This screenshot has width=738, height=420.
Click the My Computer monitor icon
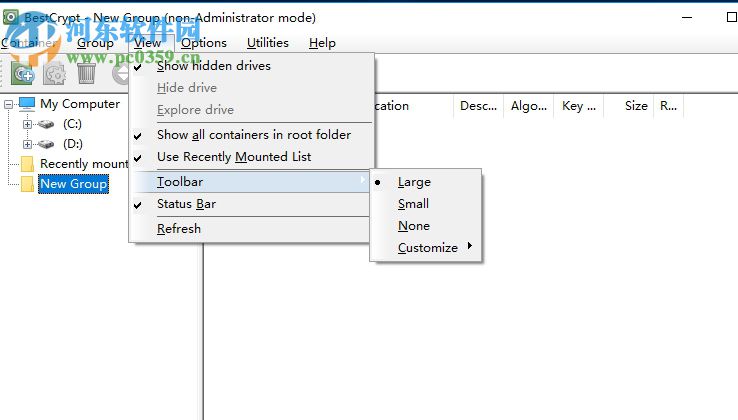[27, 104]
